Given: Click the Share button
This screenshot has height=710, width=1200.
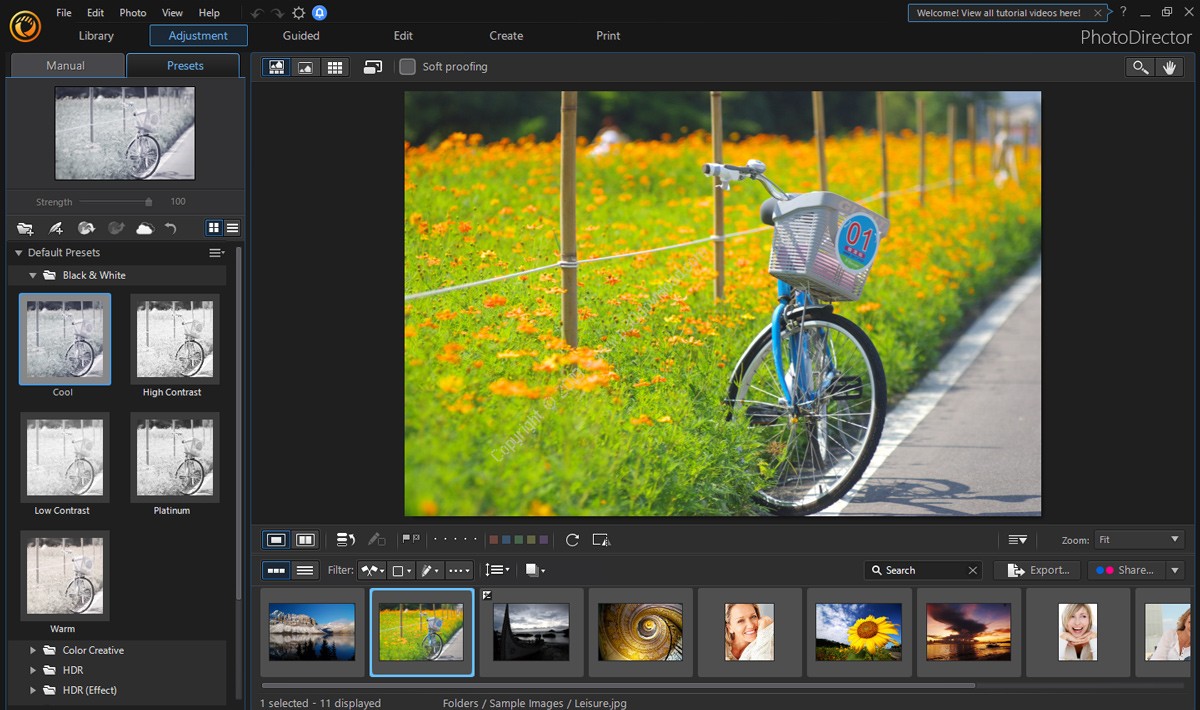Looking at the screenshot, I should pos(1128,570).
